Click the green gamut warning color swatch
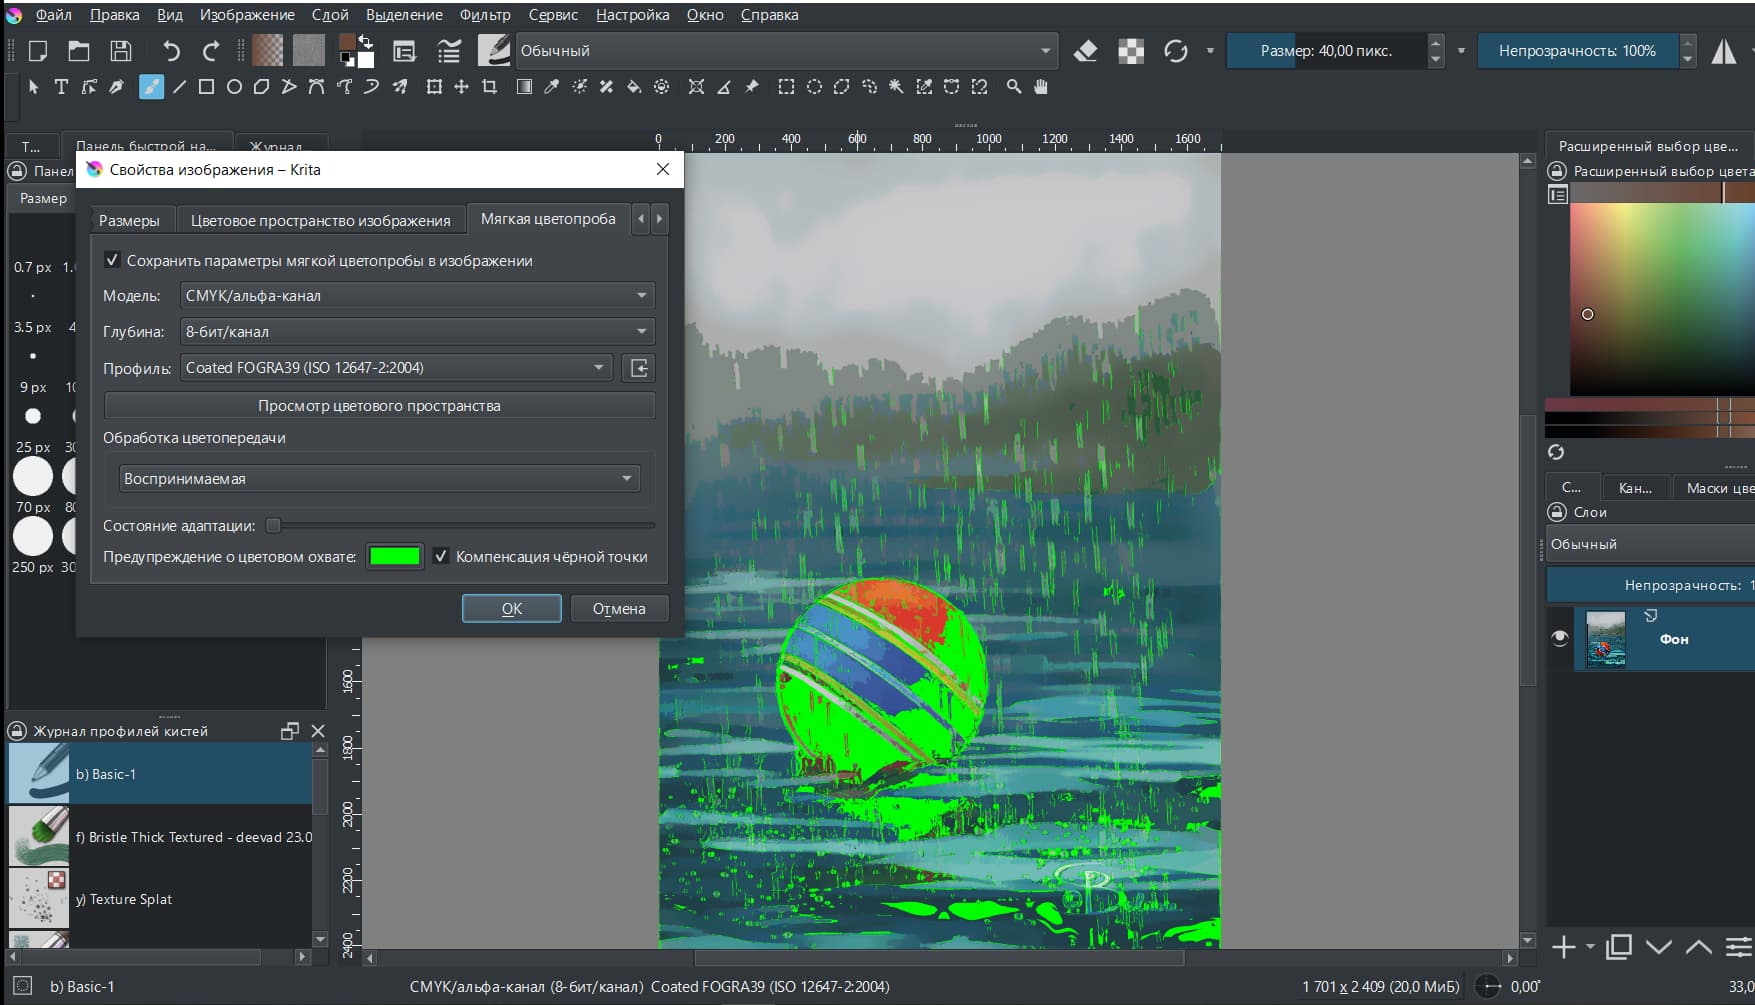The height and width of the screenshot is (1005, 1755). click(x=394, y=557)
